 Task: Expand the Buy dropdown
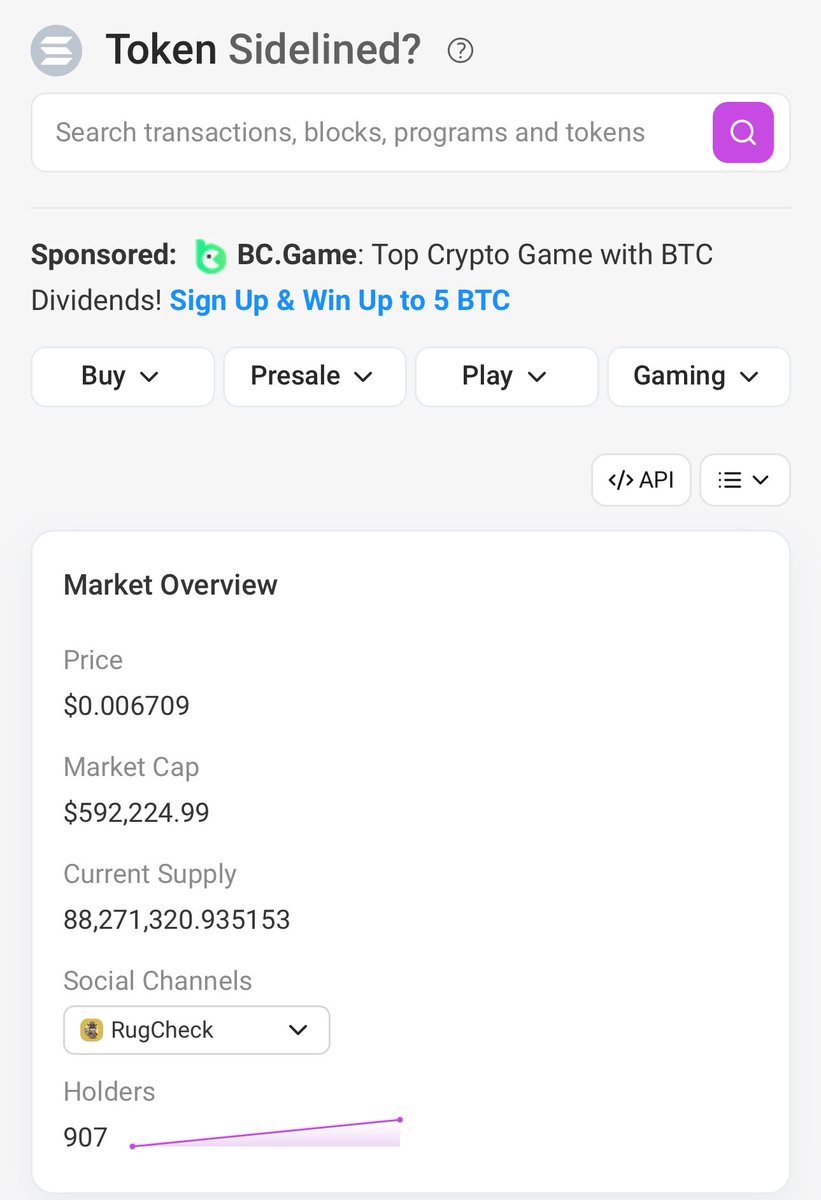pos(123,376)
